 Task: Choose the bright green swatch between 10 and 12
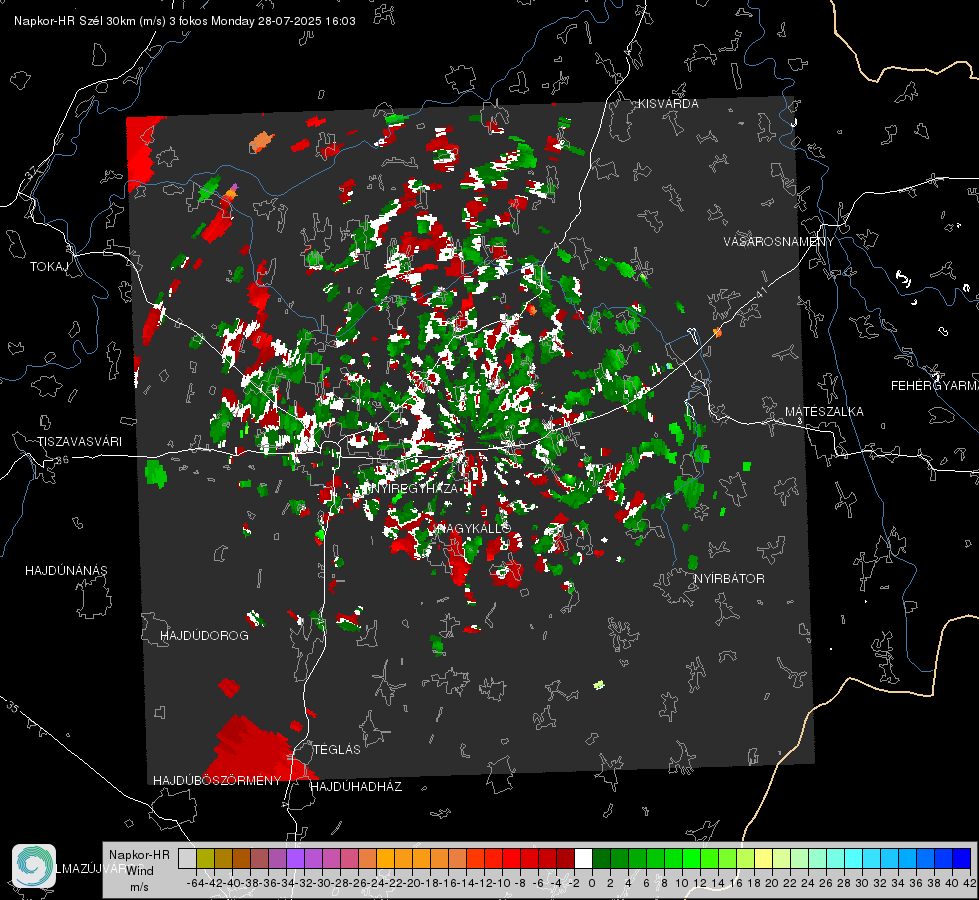691,858
